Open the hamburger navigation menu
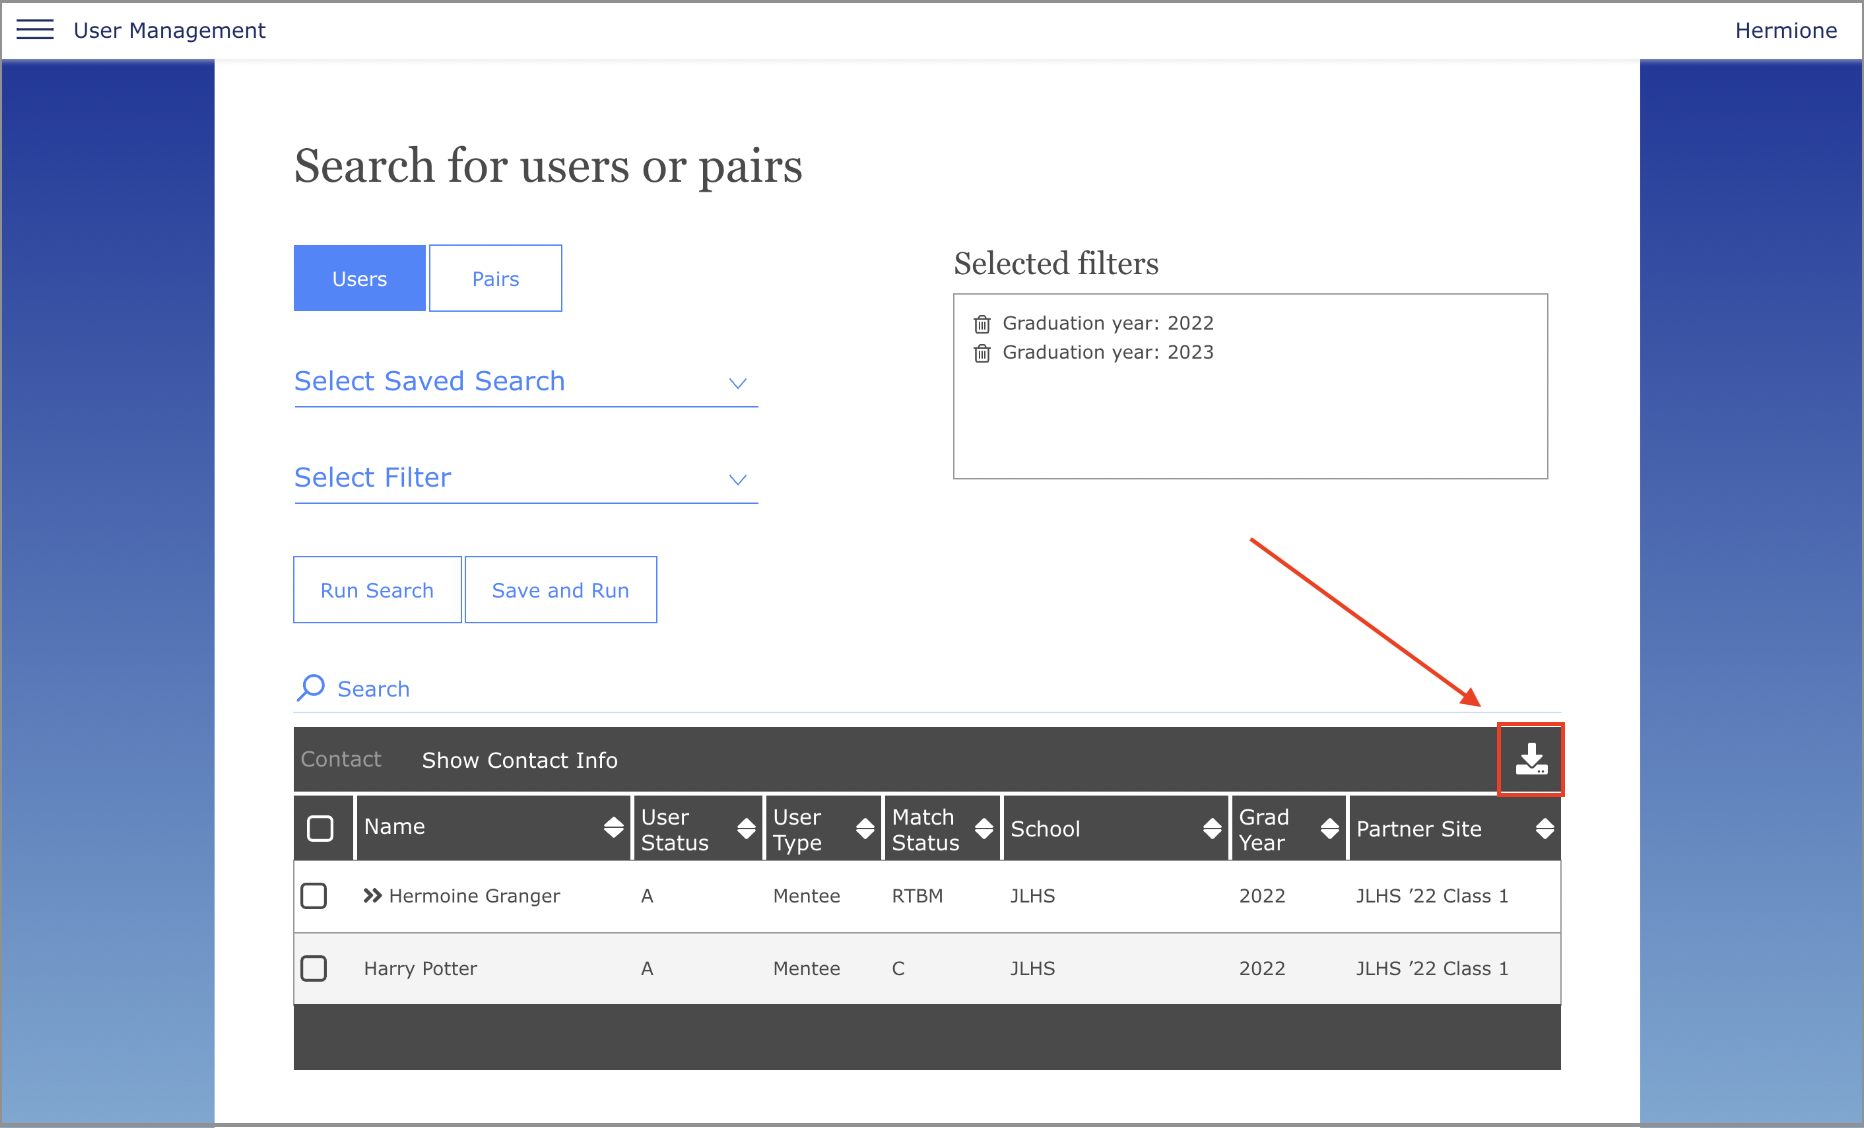The height and width of the screenshot is (1128, 1864). [35, 30]
